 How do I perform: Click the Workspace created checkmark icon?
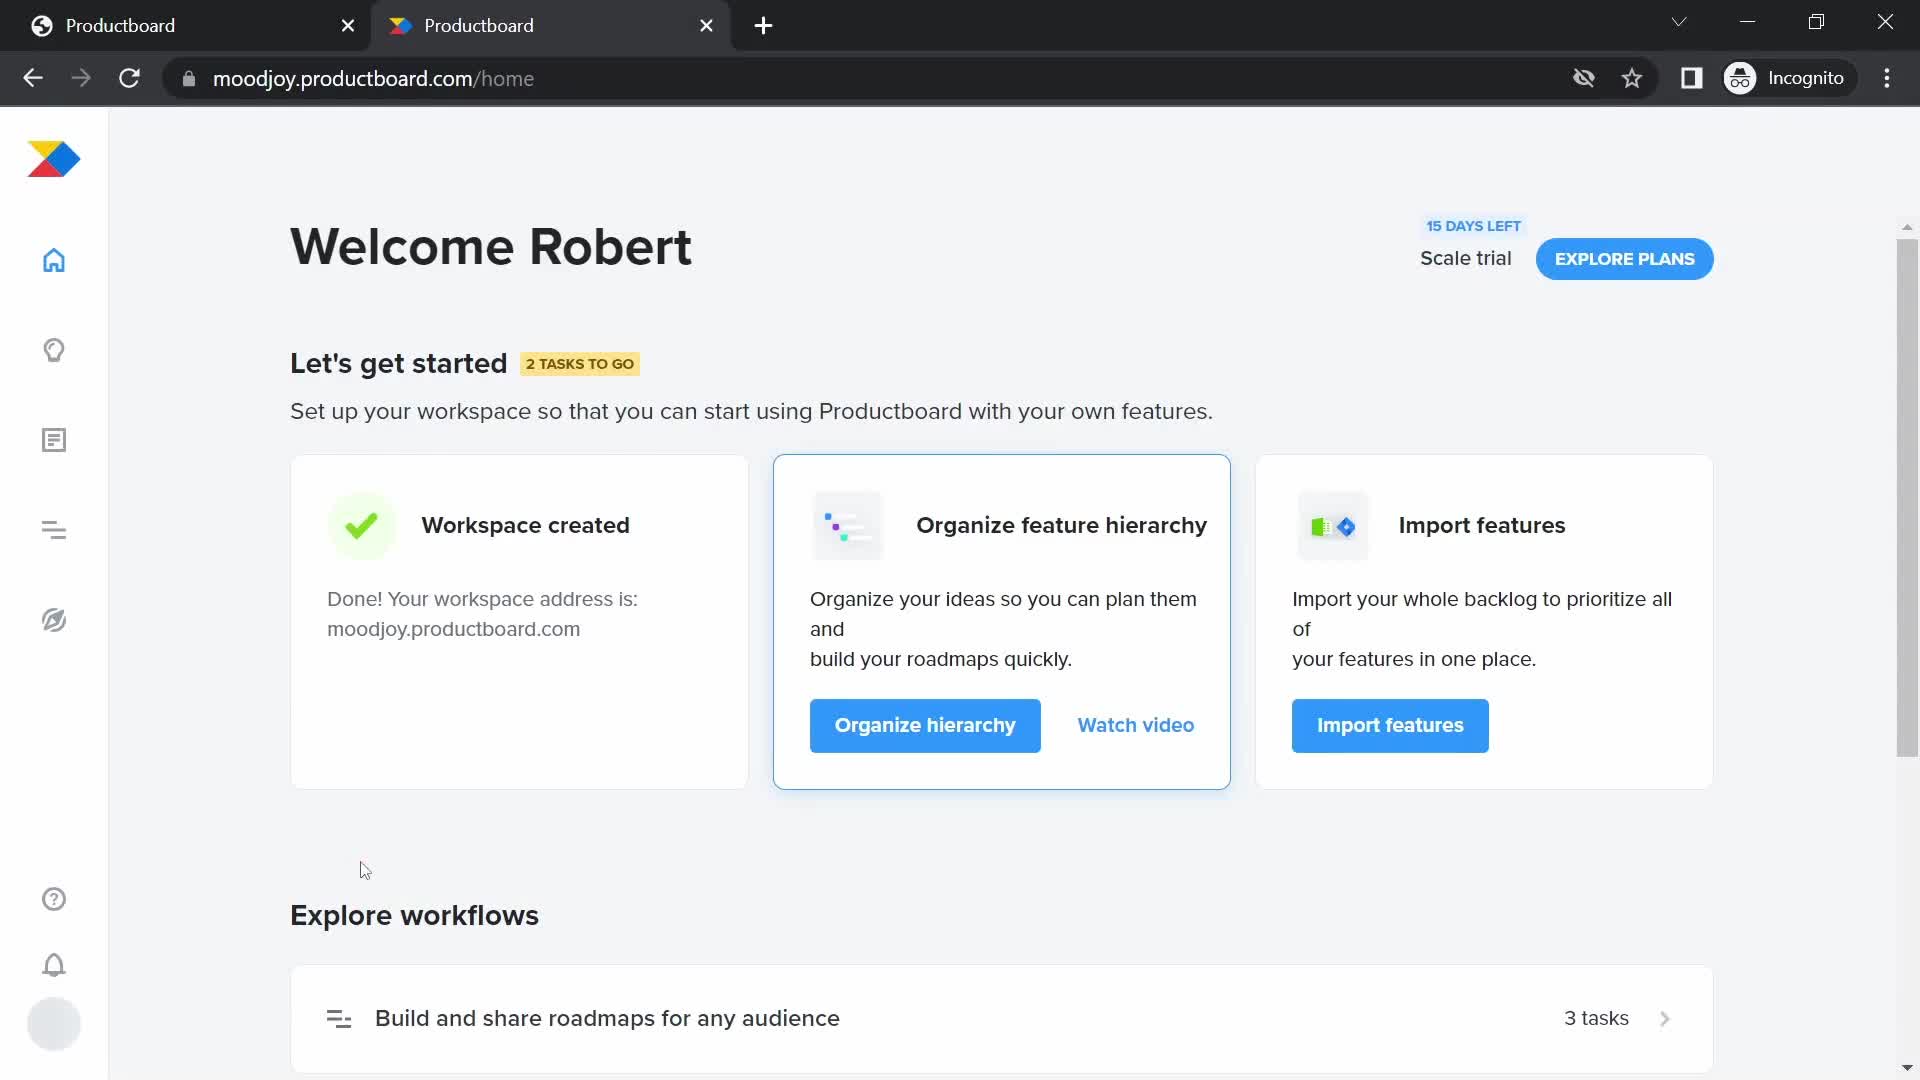tap(362, 526)
